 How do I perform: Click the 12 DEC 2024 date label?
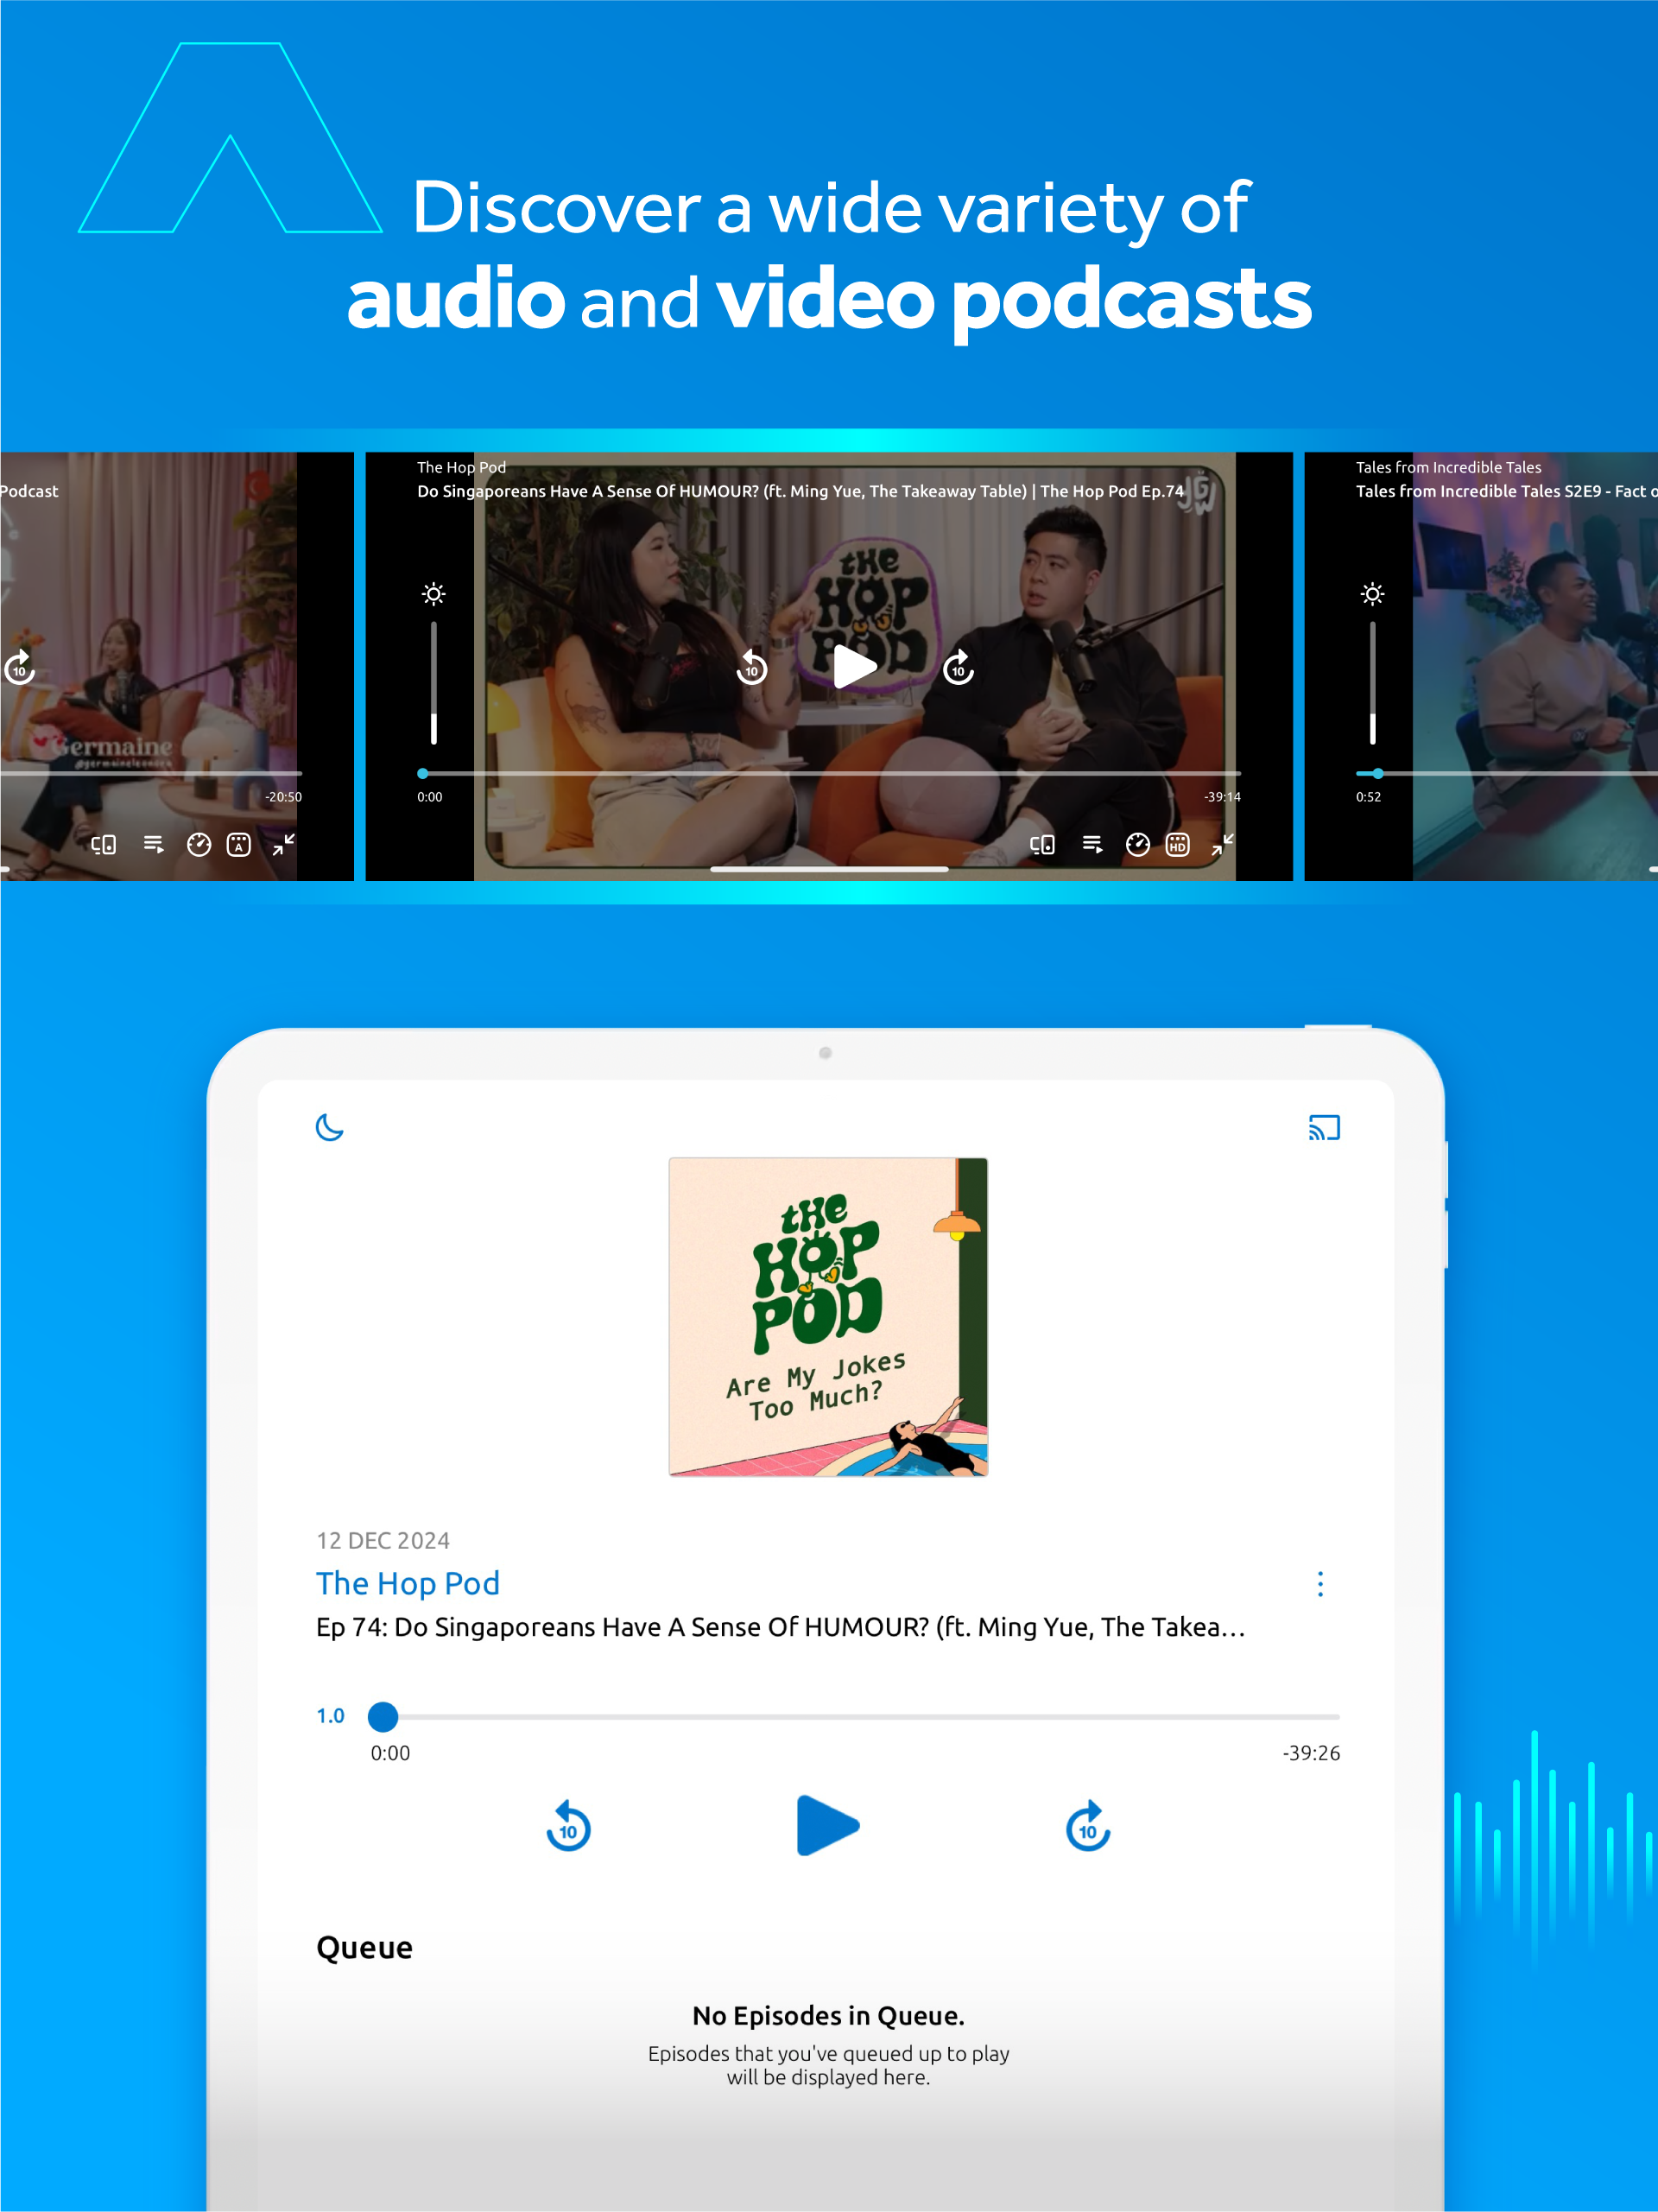click(383, 1540)
